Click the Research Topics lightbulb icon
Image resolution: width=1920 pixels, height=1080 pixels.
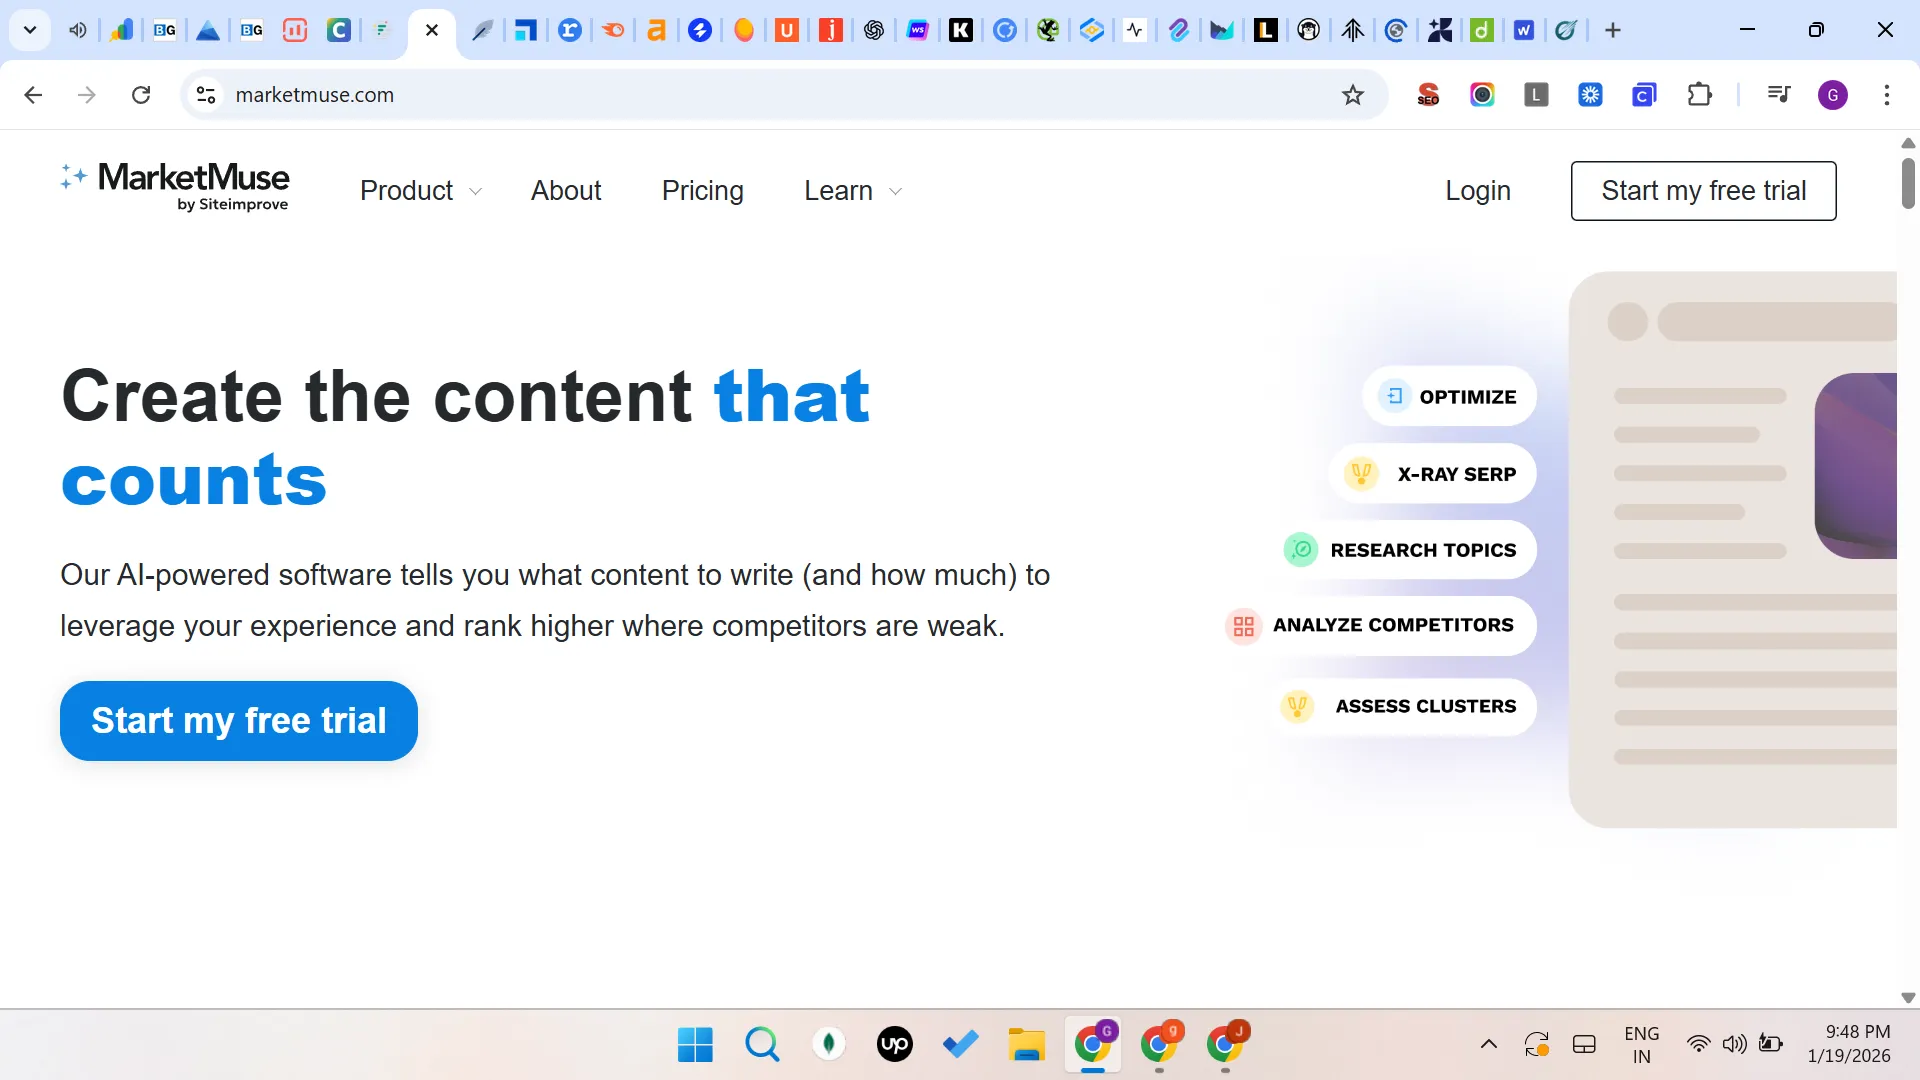(x=1301, y=549)
